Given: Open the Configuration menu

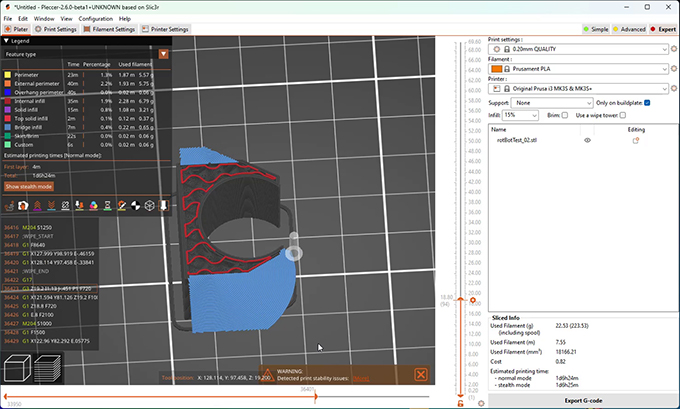Looking at the screenshot, I should click(95, 19).
